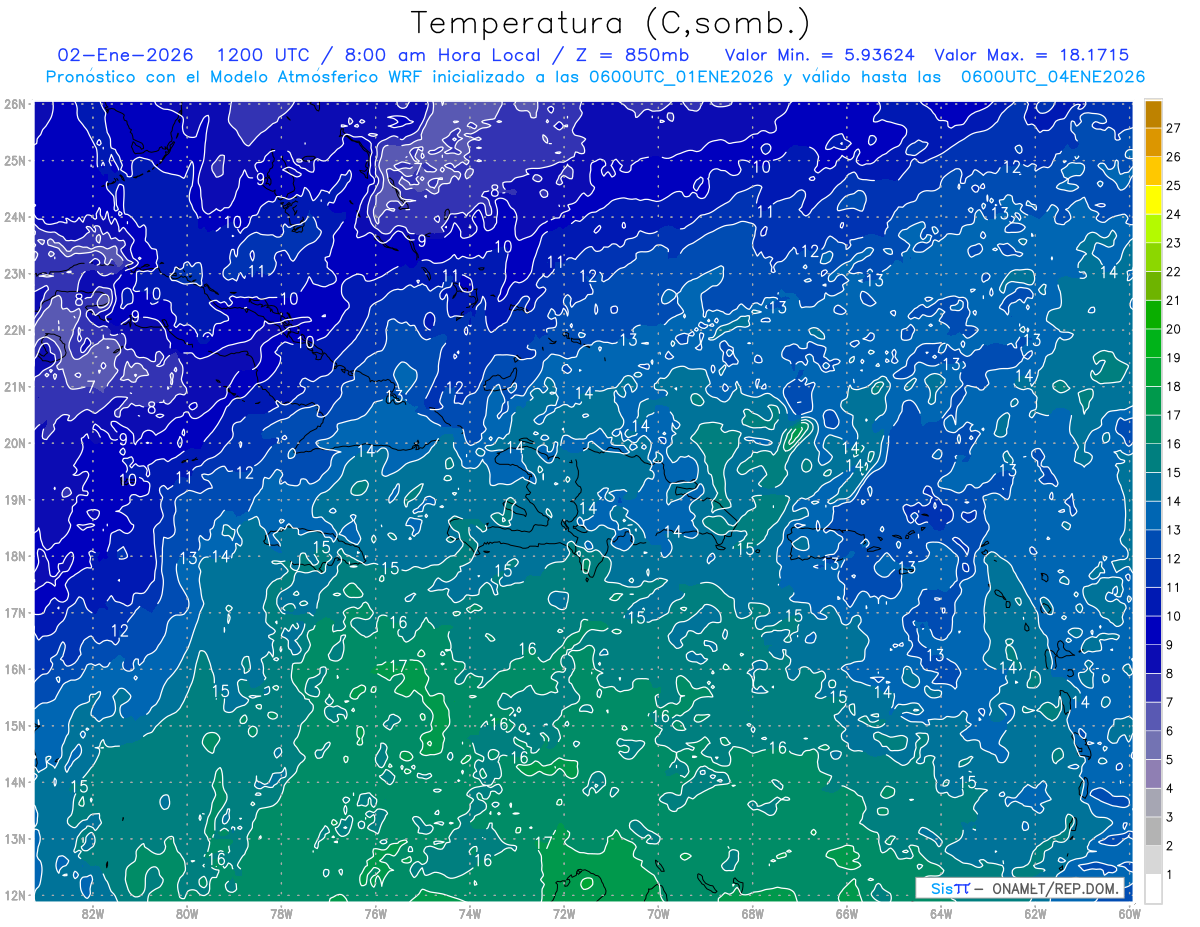The width and height of the screenshot is (1200, 927).
Task: Click 'Valor Max. = 18.1715' text
Action: [x=1032, y=54]
